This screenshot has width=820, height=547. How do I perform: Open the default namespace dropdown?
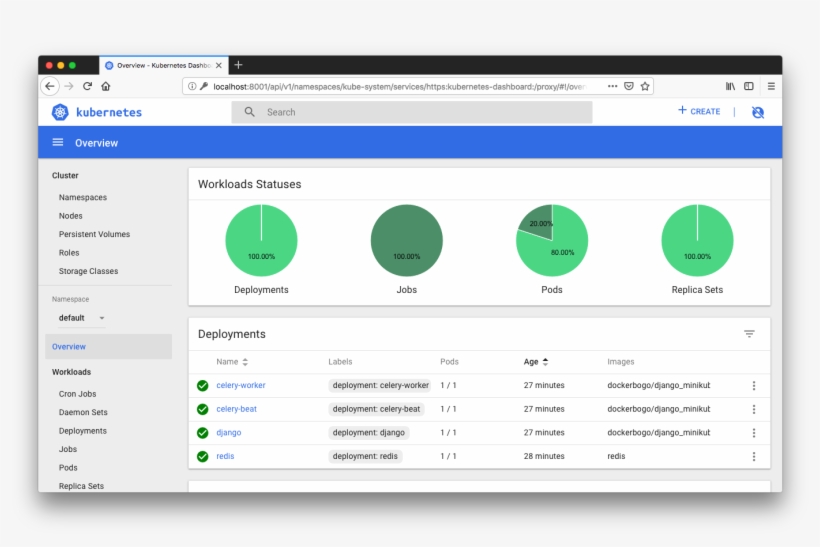82,318
